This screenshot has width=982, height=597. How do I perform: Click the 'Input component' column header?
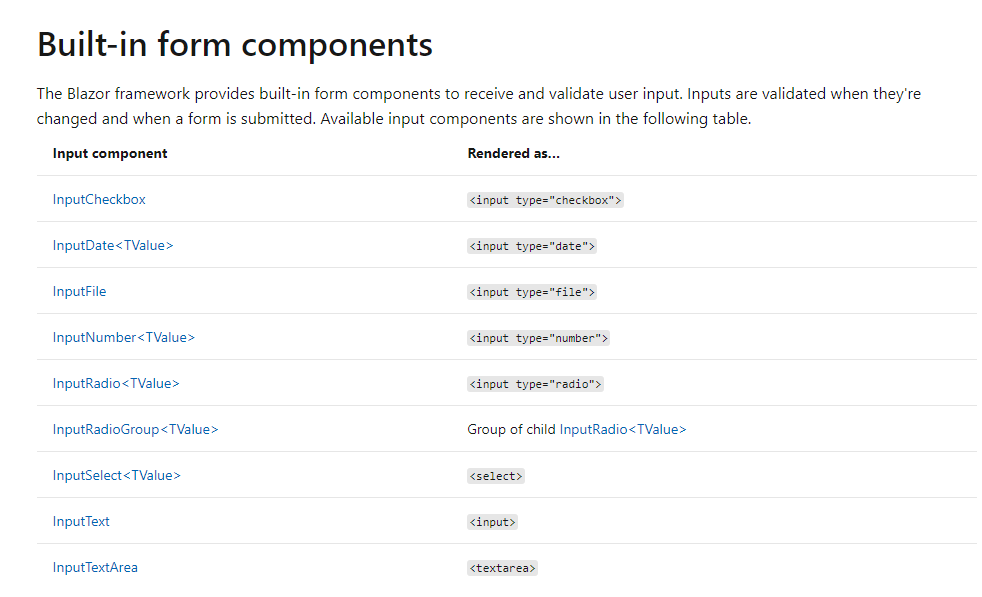pos(110,154)
